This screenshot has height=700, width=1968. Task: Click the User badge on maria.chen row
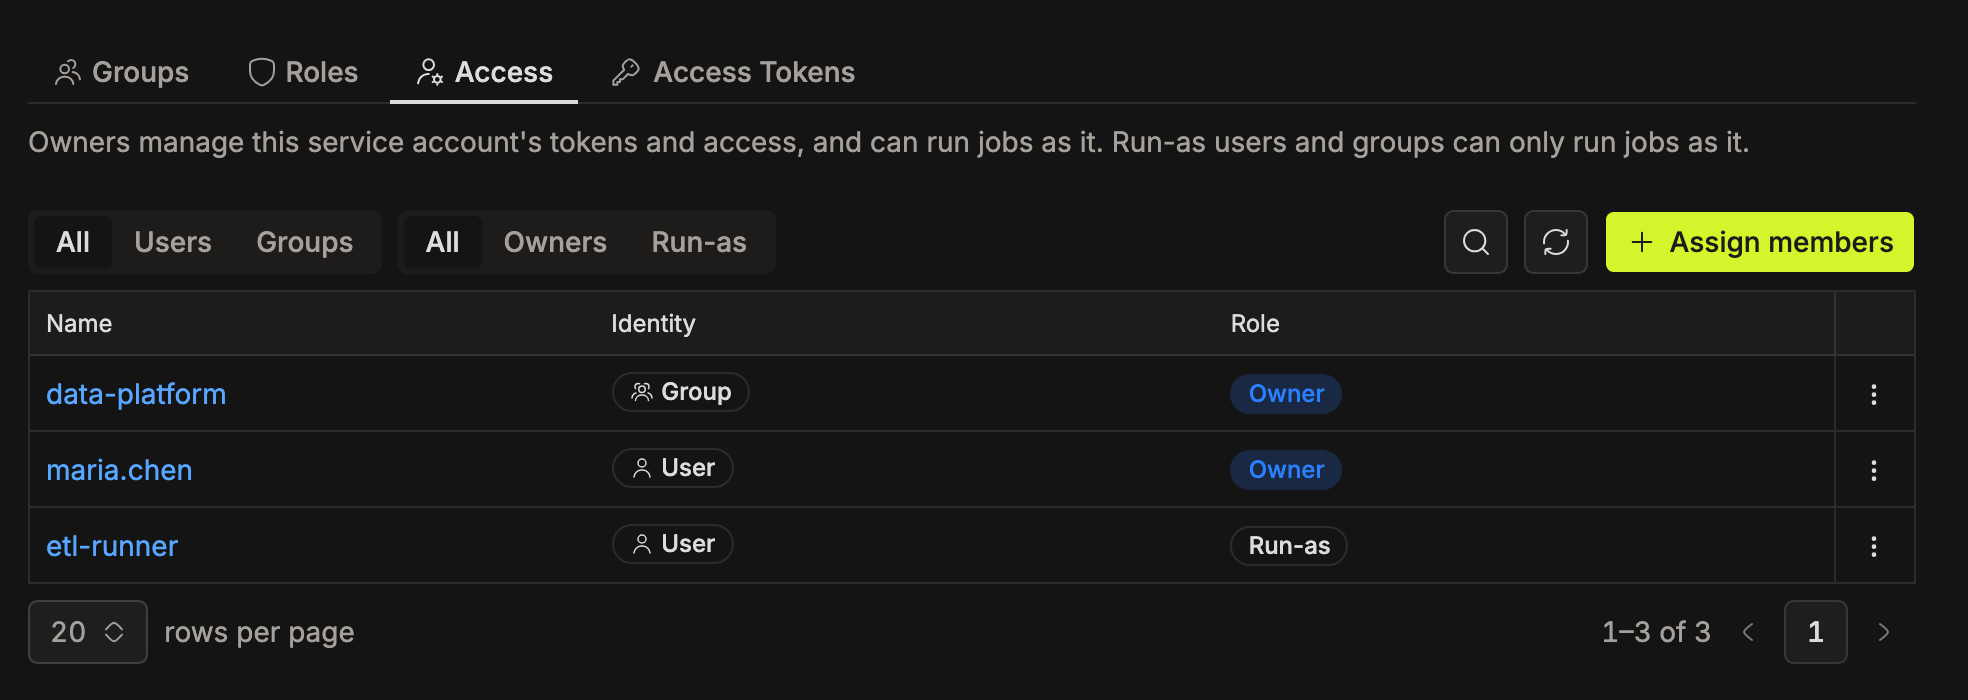673,468
